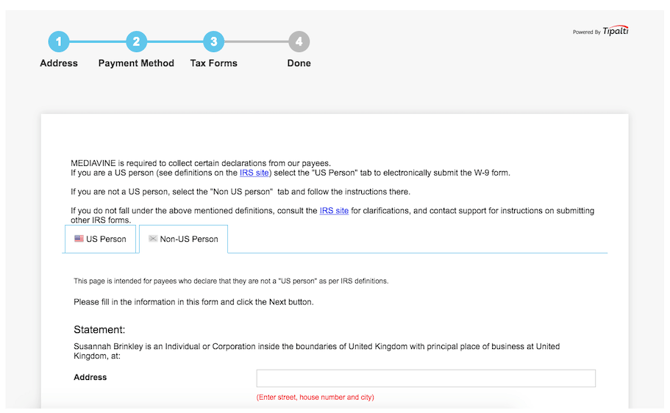The height and width of the screenshot is (413, 670).
Task: Click step 2 Payment Method circle
Action: click(136, 41)
